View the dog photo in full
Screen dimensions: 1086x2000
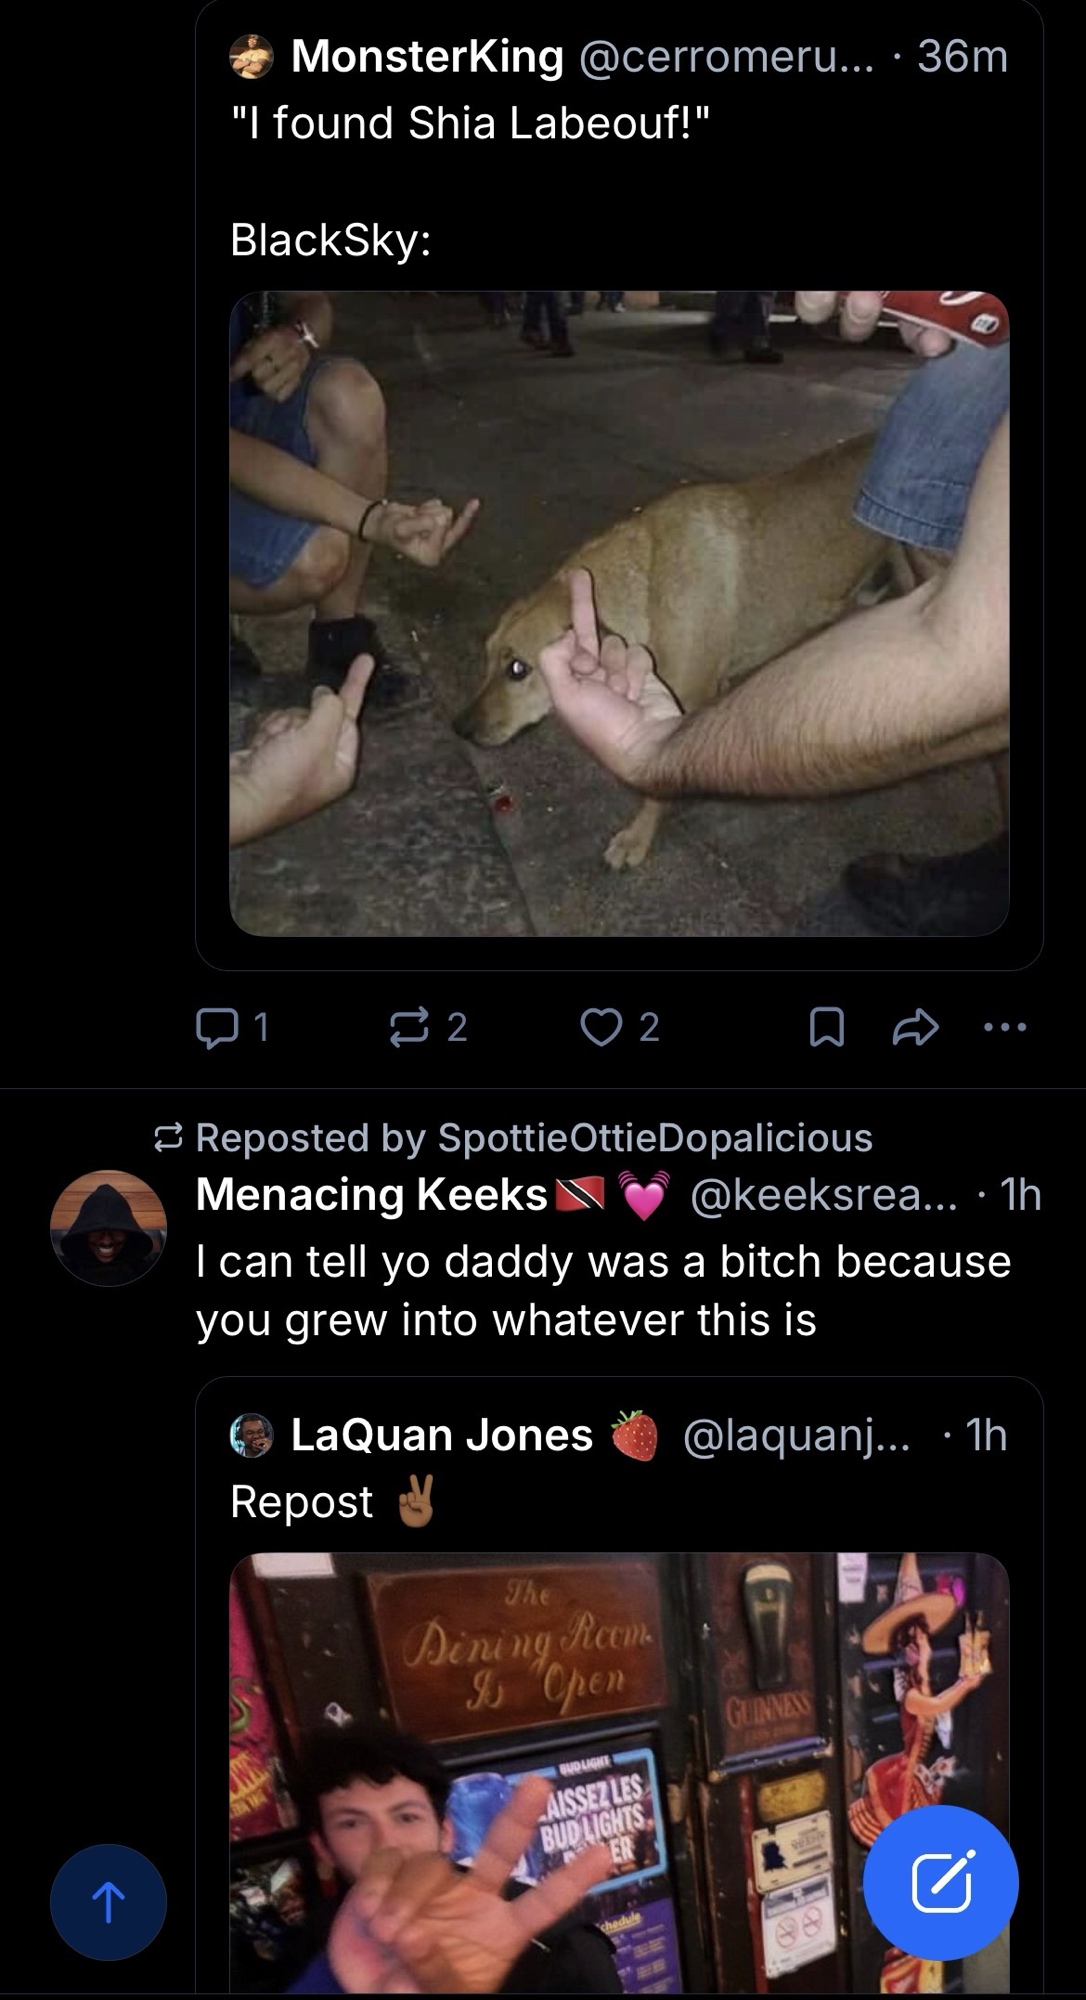(x=619, y=613)
